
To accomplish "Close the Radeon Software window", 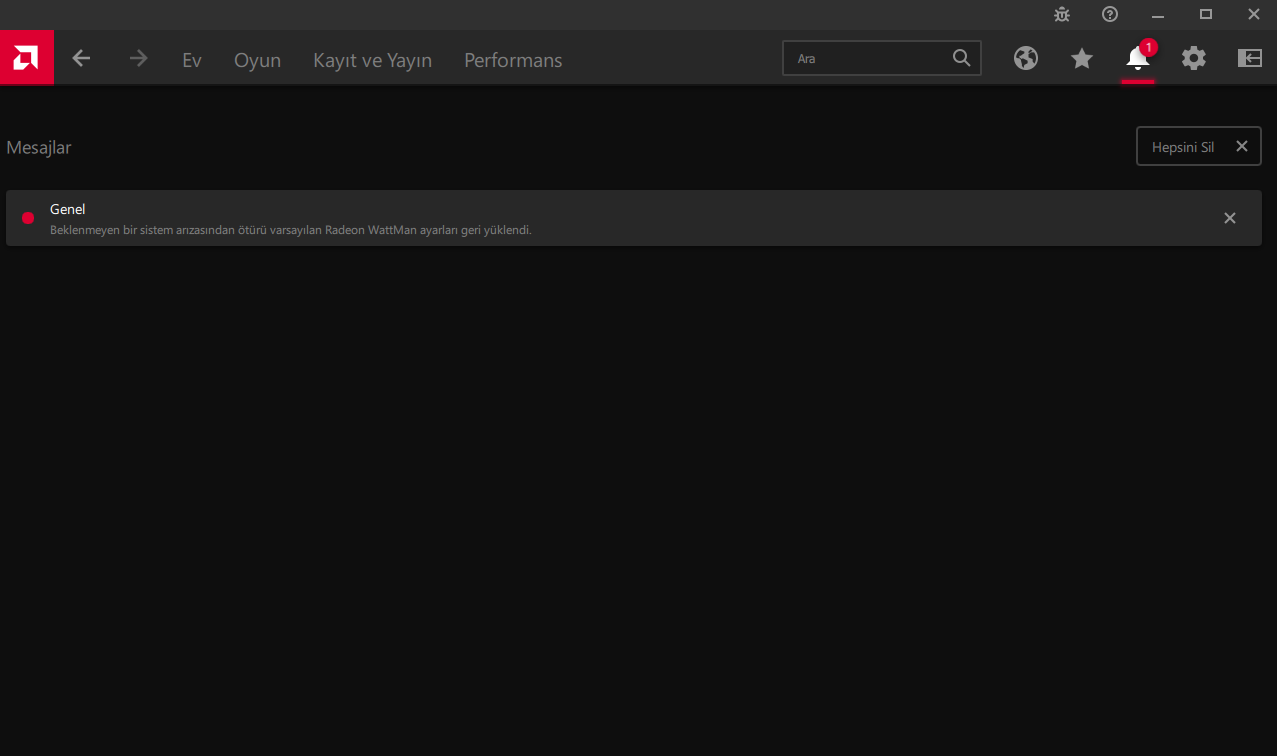I will tap(1254, 14).
